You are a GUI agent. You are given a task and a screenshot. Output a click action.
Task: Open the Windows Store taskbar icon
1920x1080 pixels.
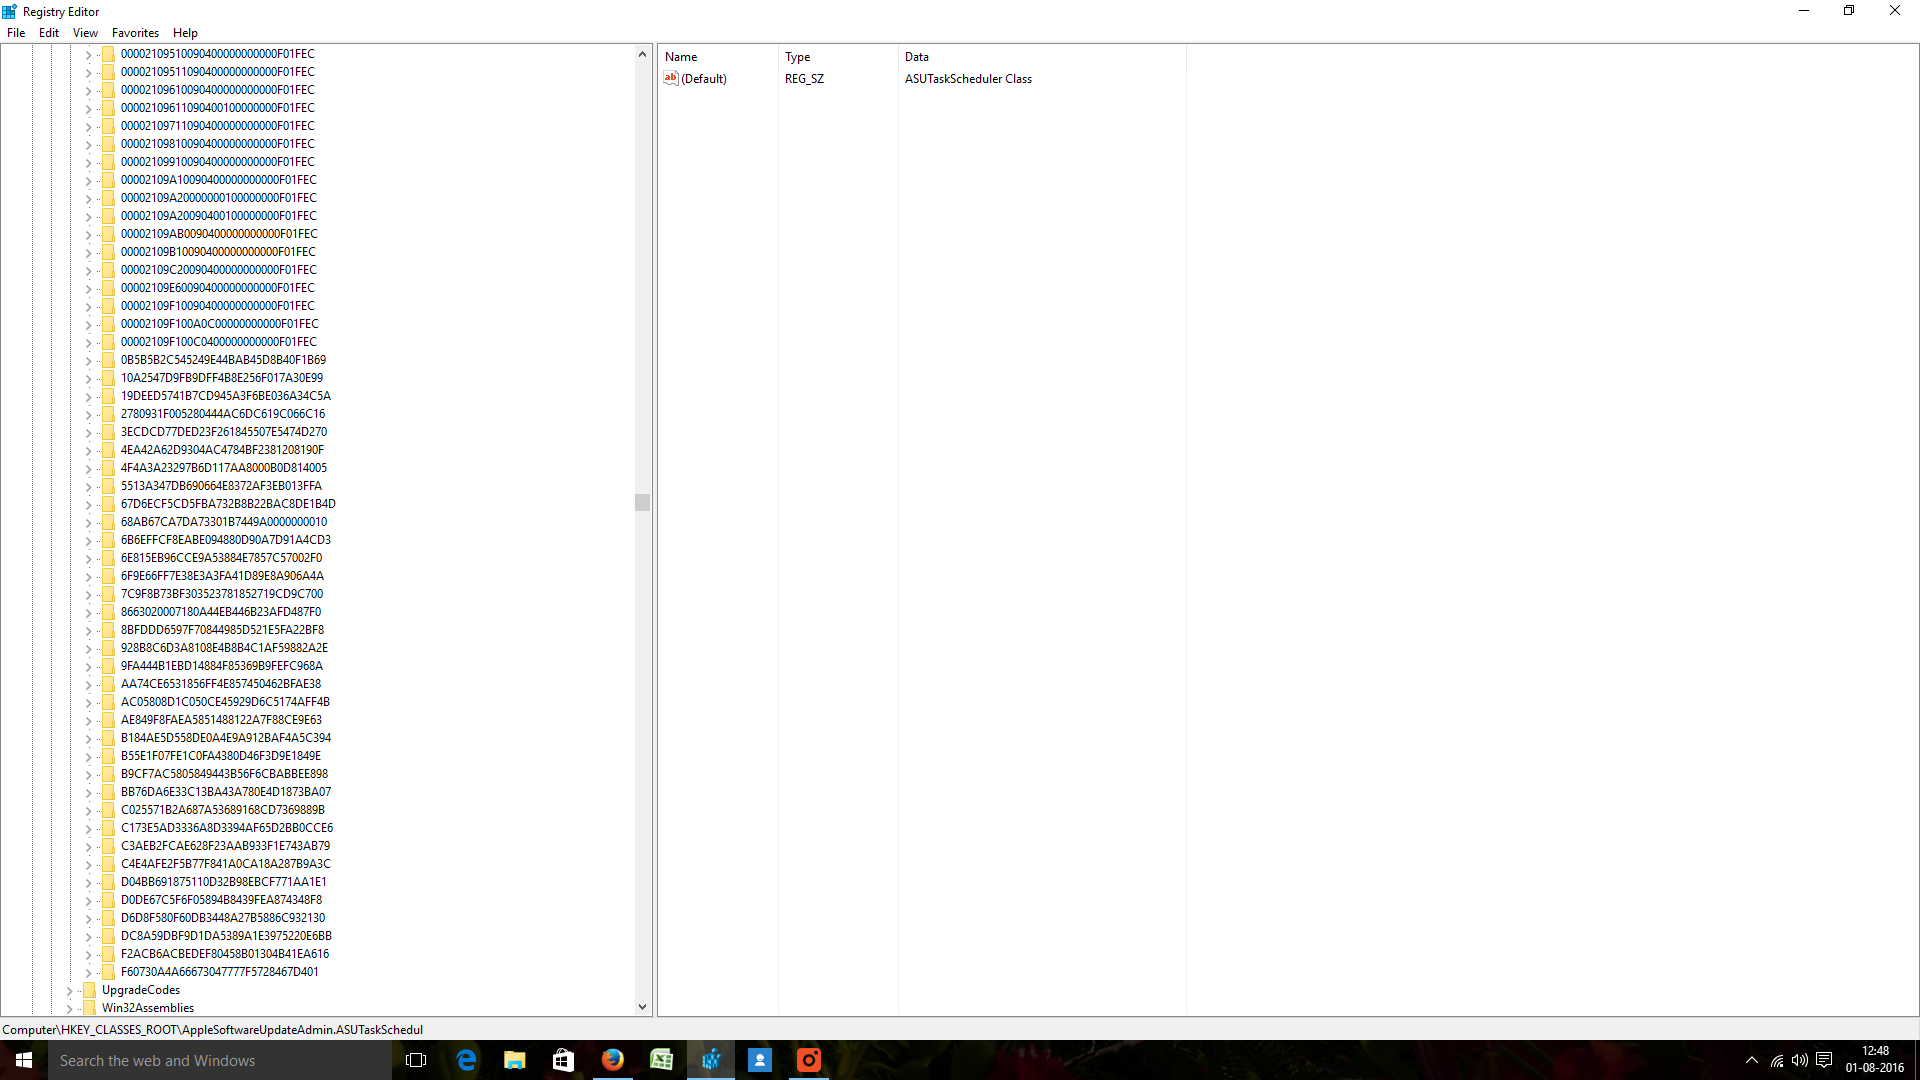(x=563, y=1060)
